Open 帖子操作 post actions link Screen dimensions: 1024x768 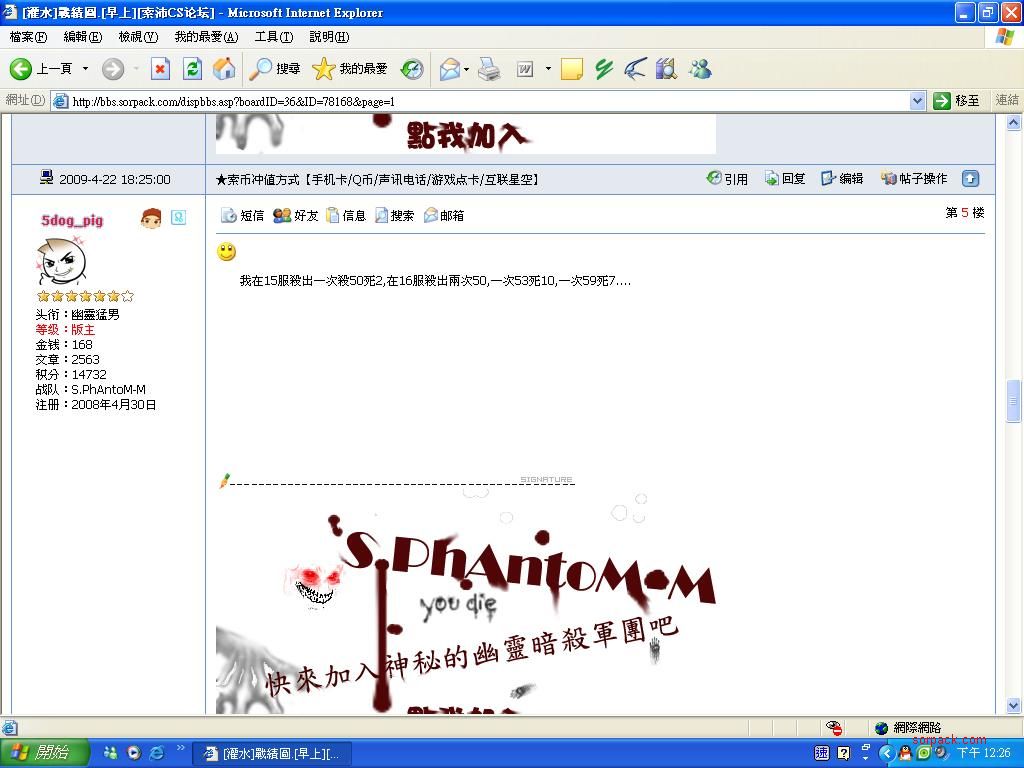click(x=914, y=179)
